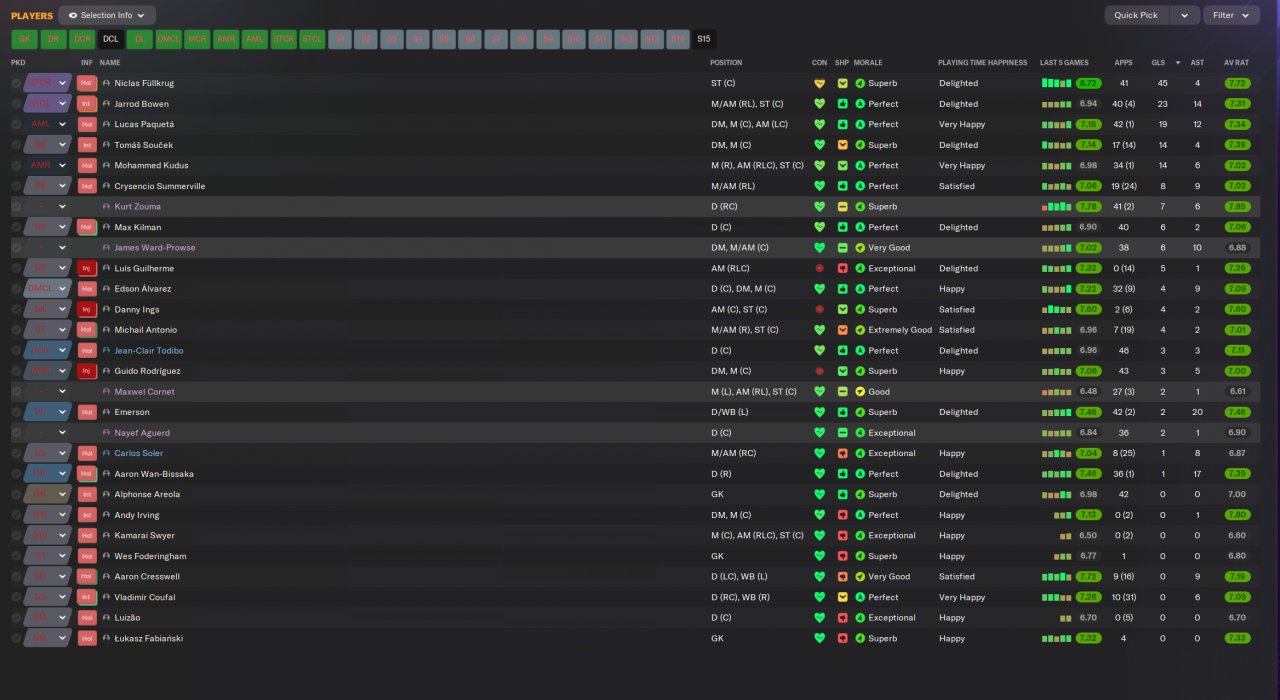Click Niclas Füllkrug's last 5 games form bars
Screen dimensions: 1280x700
click(1056, 83)
